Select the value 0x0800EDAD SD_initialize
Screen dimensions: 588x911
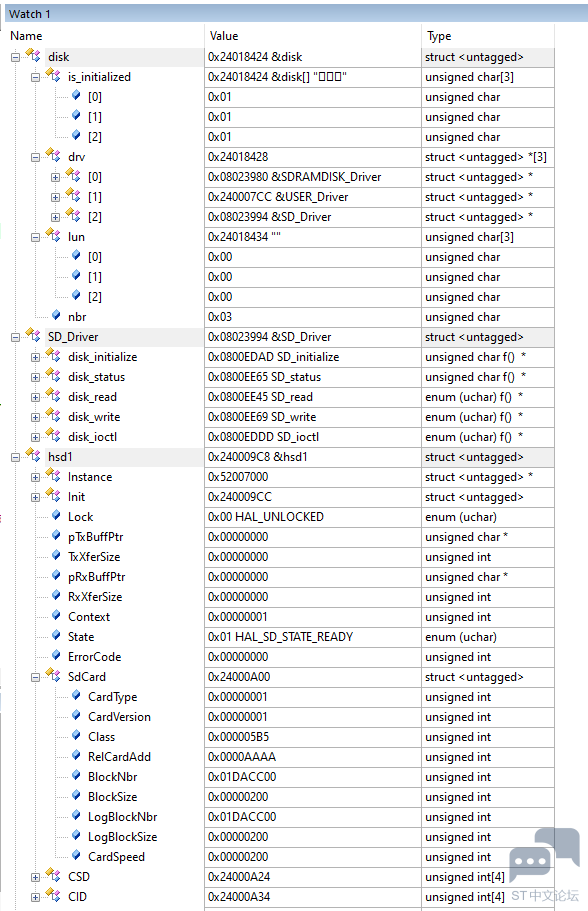tap(274, 357)
